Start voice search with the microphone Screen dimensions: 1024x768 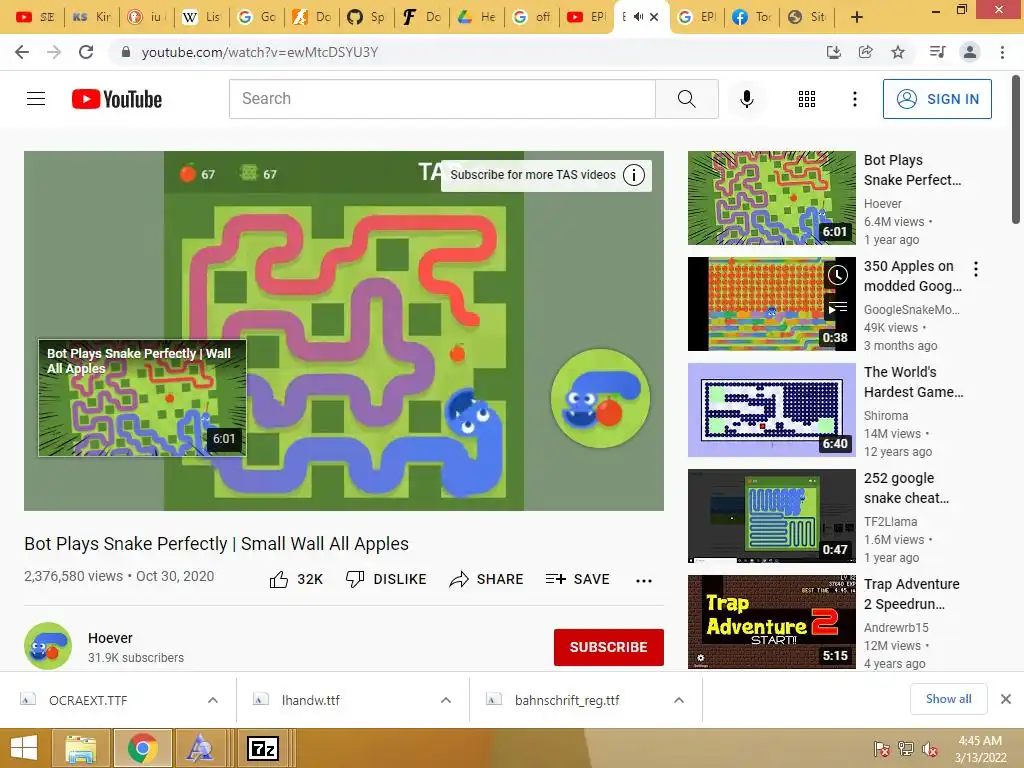[x=746, y=99]
